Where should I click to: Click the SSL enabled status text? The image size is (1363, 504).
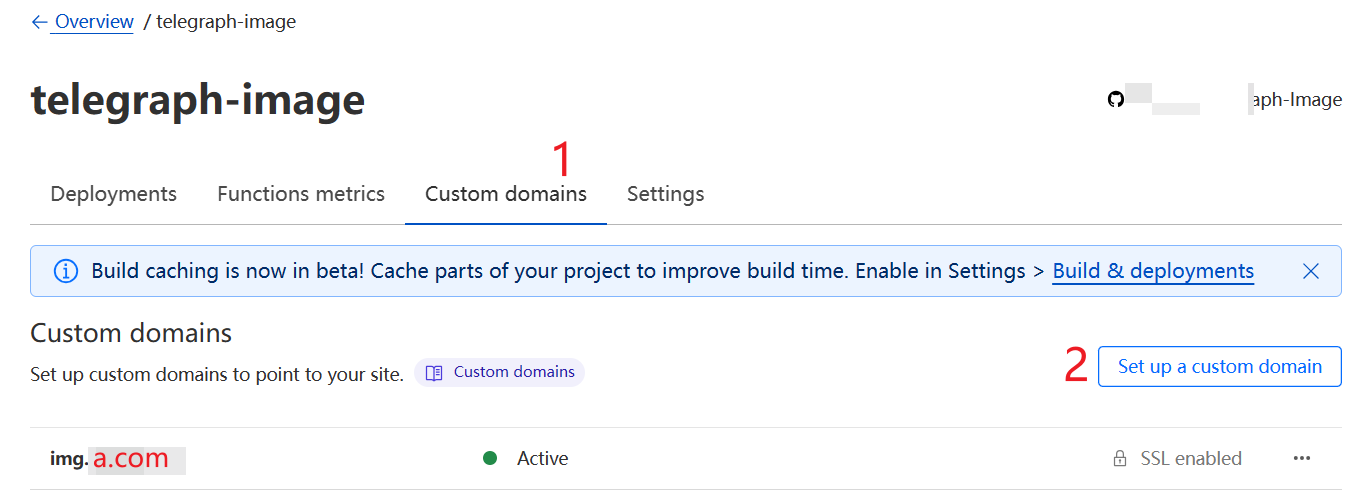(1191, 459)
